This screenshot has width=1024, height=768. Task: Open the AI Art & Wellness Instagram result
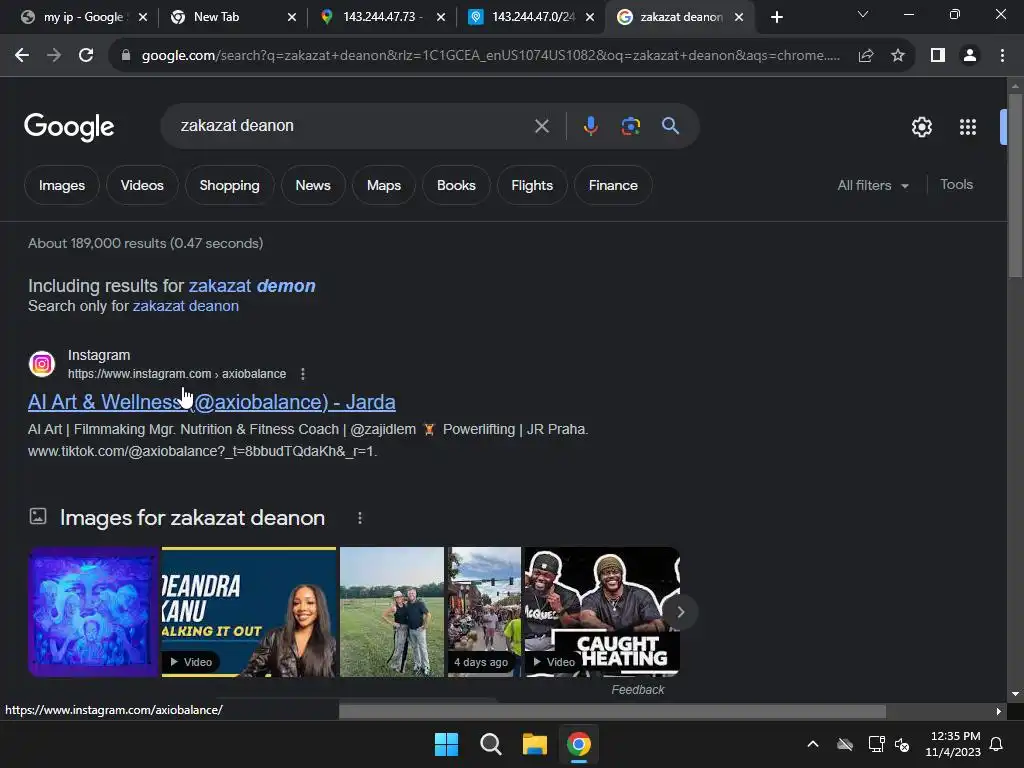[x=212, y=402]
